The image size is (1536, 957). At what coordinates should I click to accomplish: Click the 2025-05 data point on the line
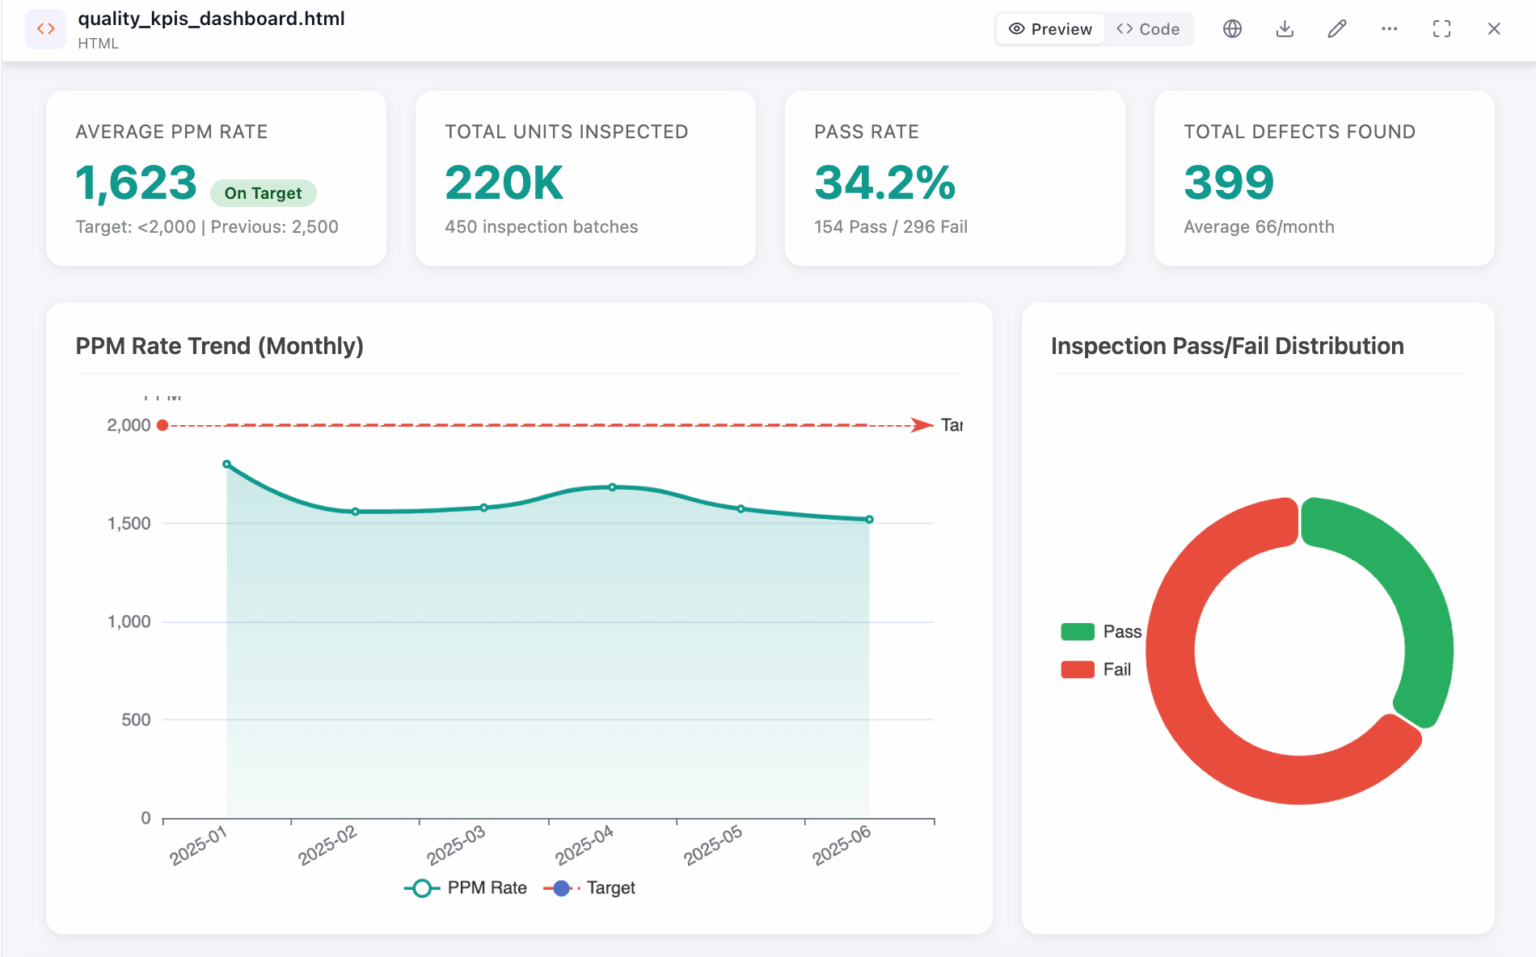click(741, 509)
